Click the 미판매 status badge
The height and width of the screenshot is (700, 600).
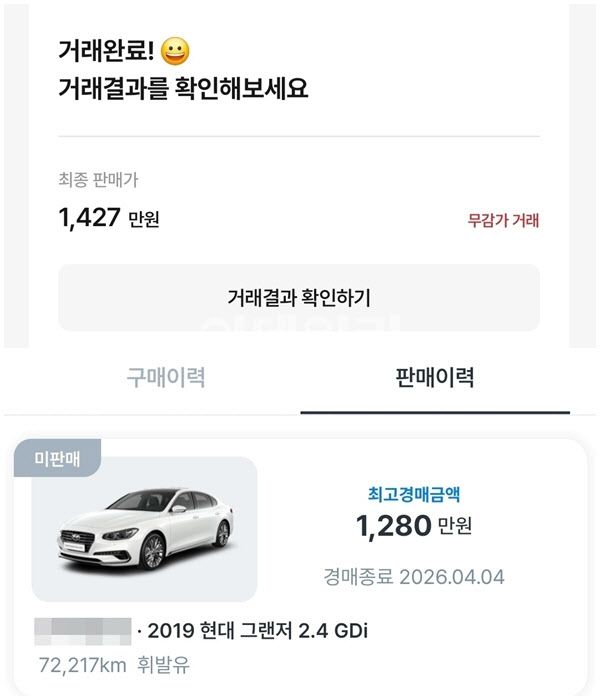tap(56, 459)
